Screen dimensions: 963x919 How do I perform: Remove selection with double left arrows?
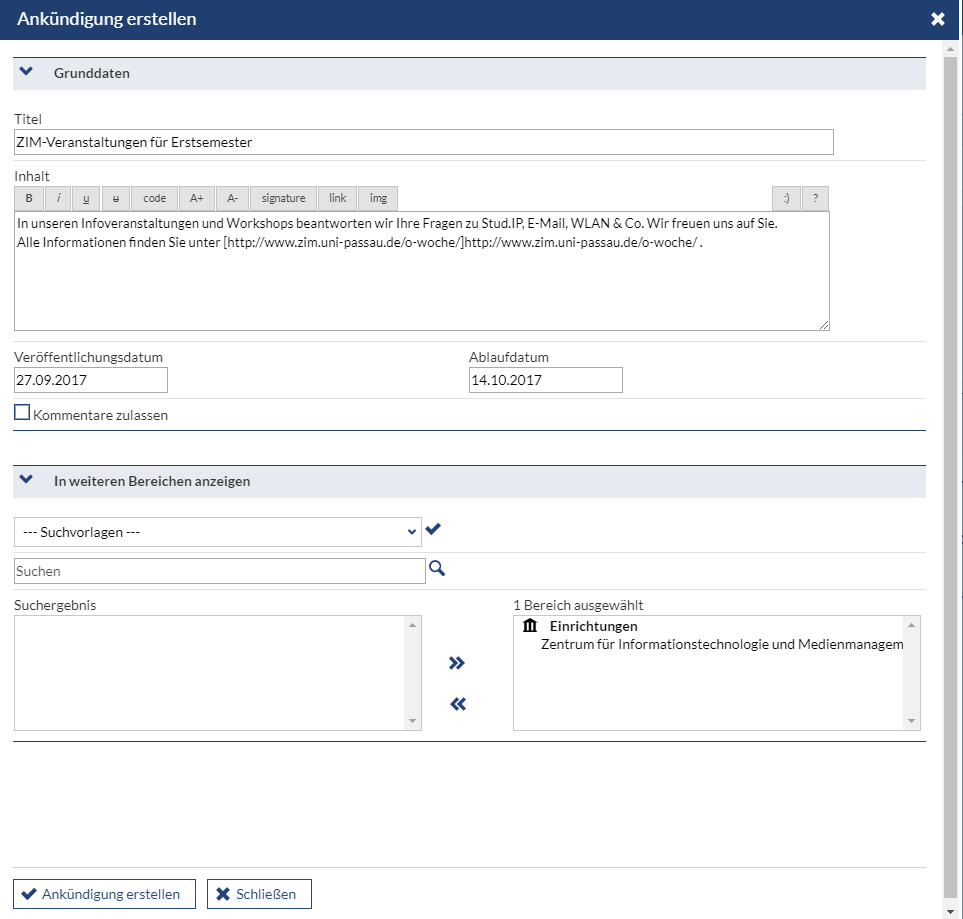(x=458, y=704)
